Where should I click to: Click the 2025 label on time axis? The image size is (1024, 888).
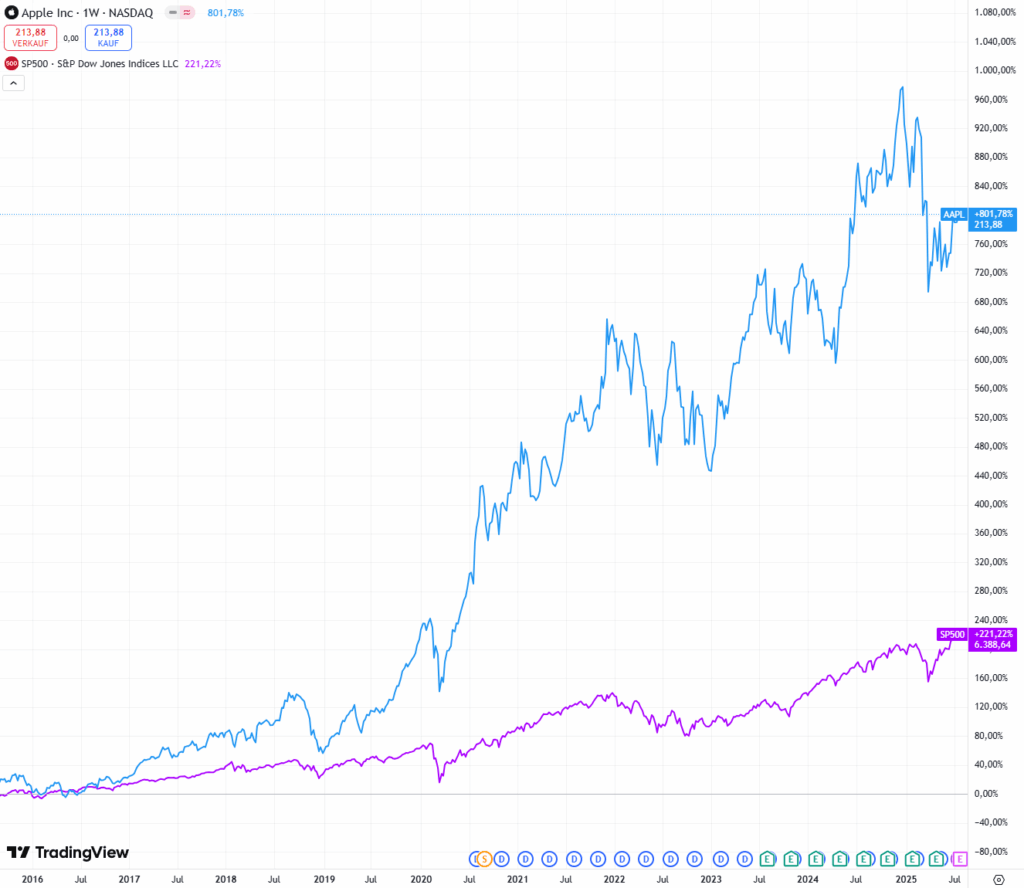(x=906, y=879)
